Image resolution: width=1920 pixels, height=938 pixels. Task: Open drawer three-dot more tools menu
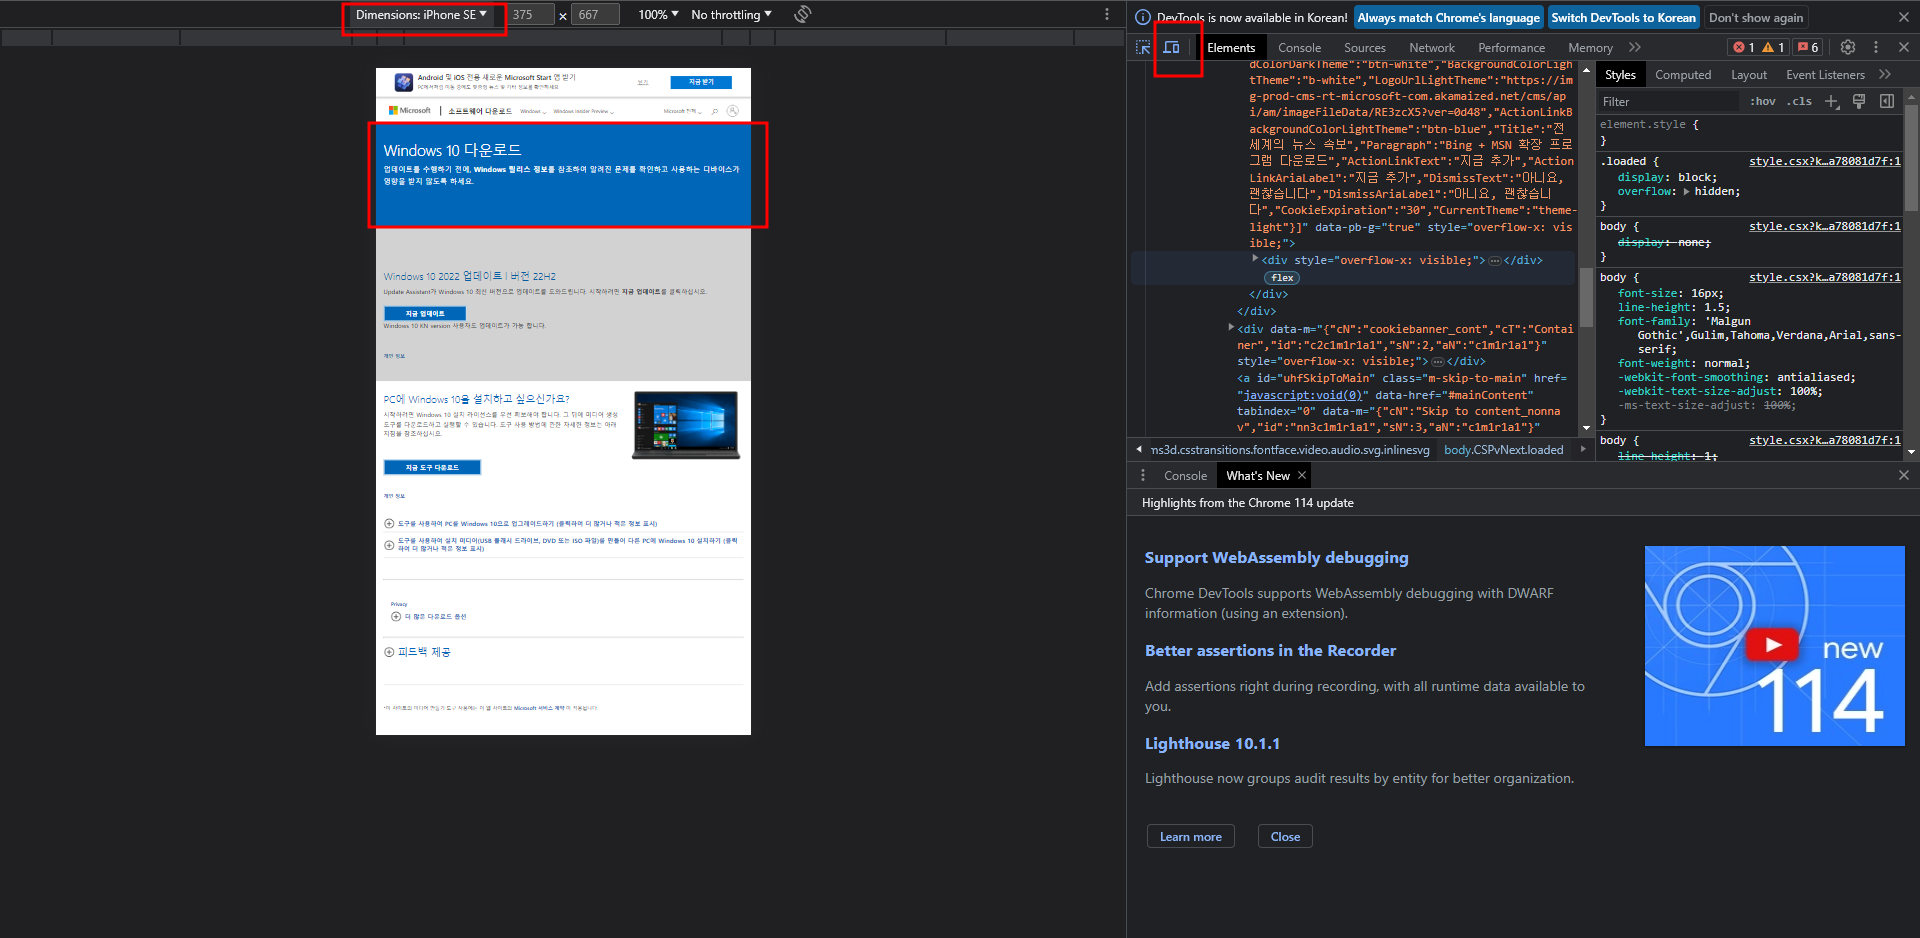1142,475
